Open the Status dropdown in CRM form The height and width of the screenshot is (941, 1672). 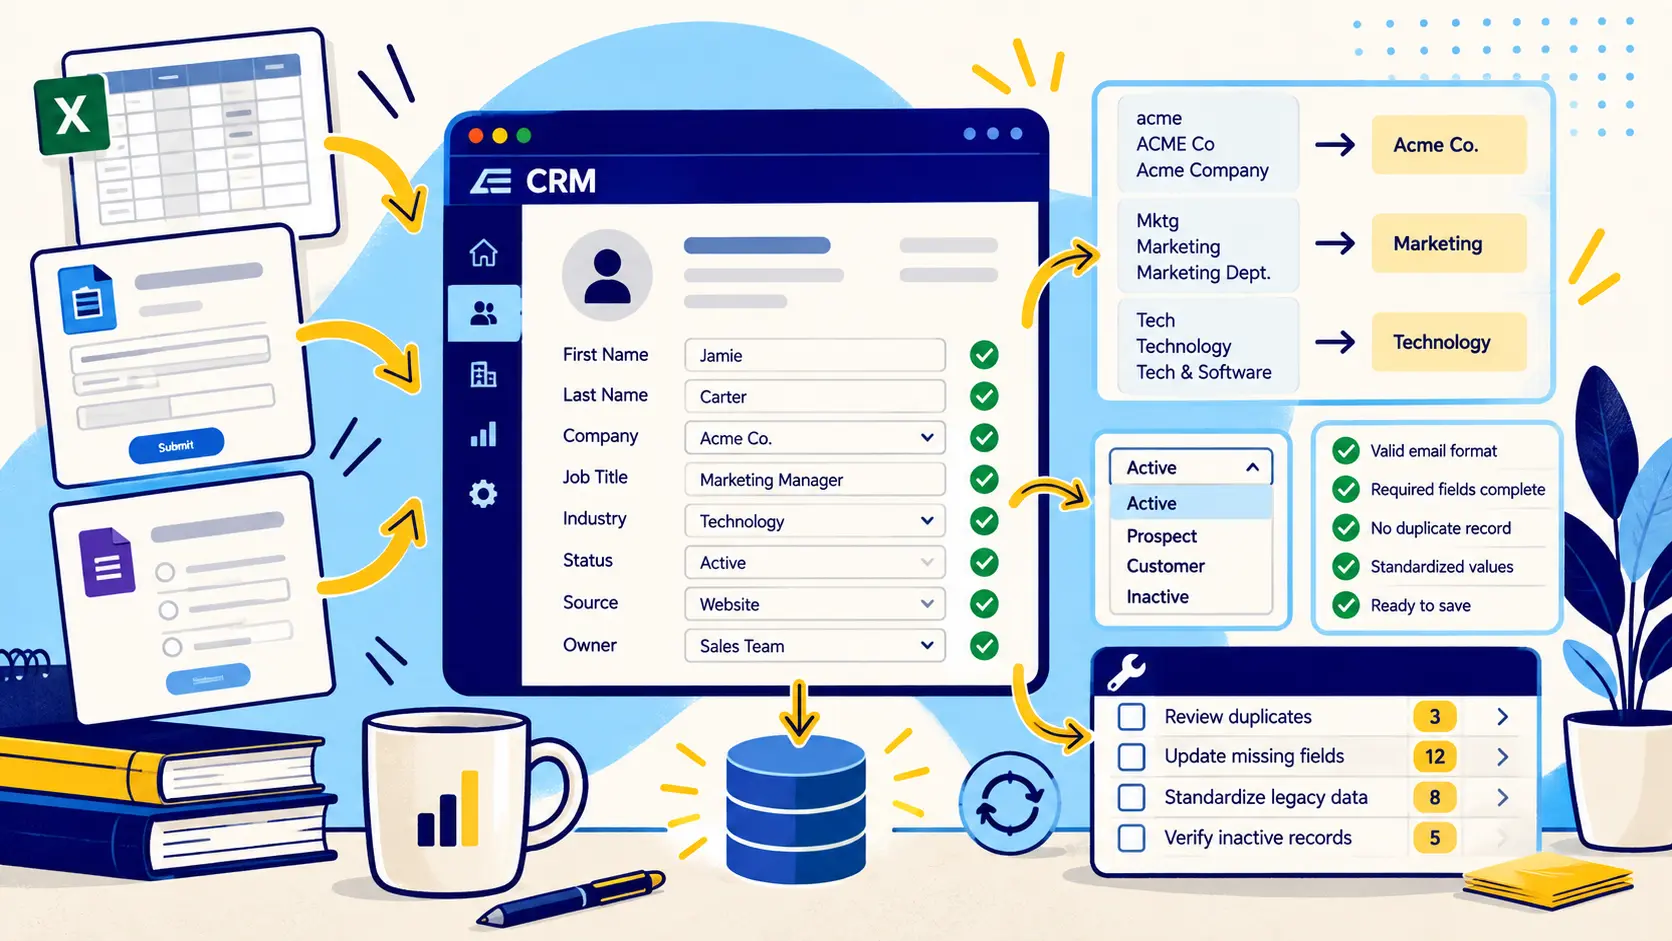pos(815,563)
